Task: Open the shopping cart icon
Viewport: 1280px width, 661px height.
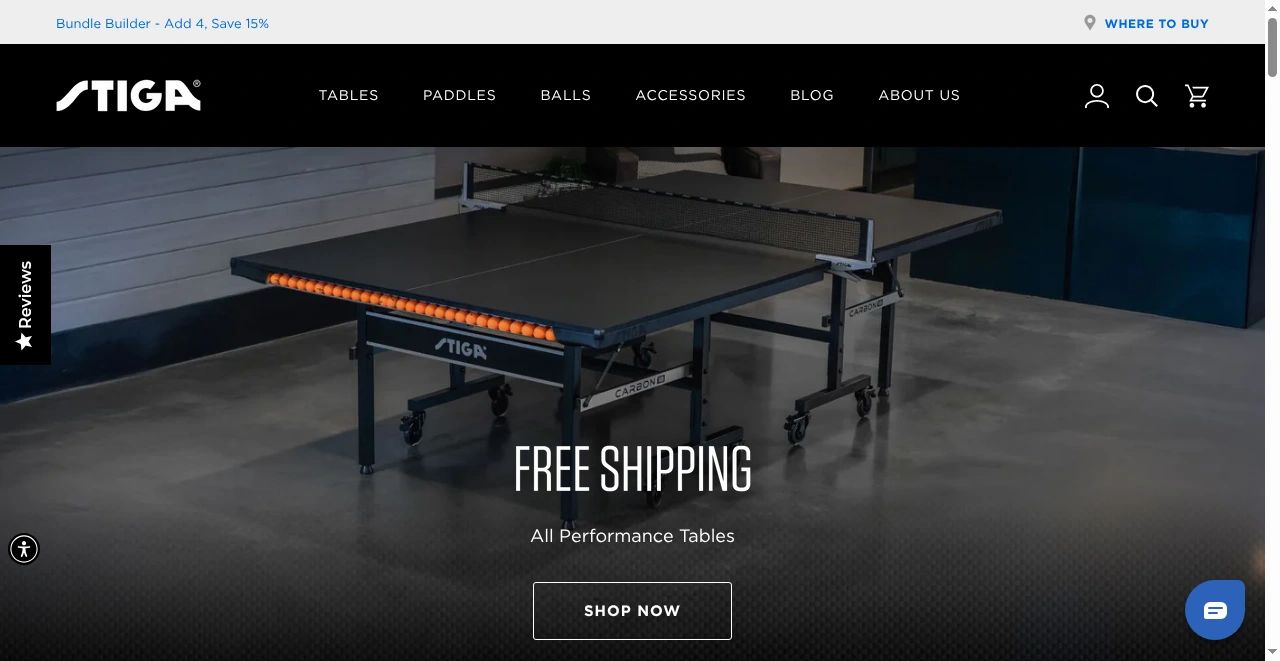Action: pos(1197,96)
